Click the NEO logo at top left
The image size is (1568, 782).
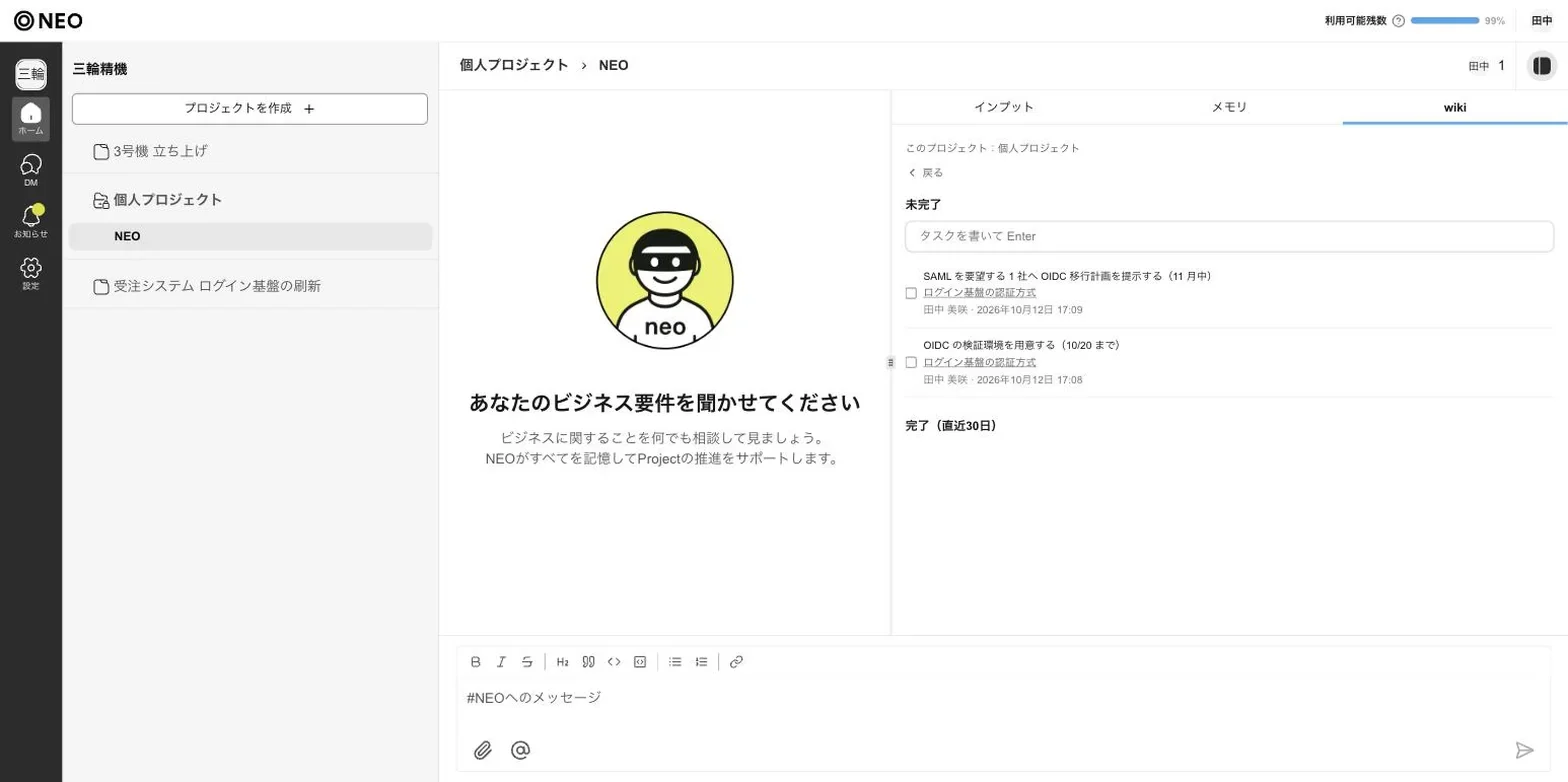pyautogui.click(x=48, y=21)
